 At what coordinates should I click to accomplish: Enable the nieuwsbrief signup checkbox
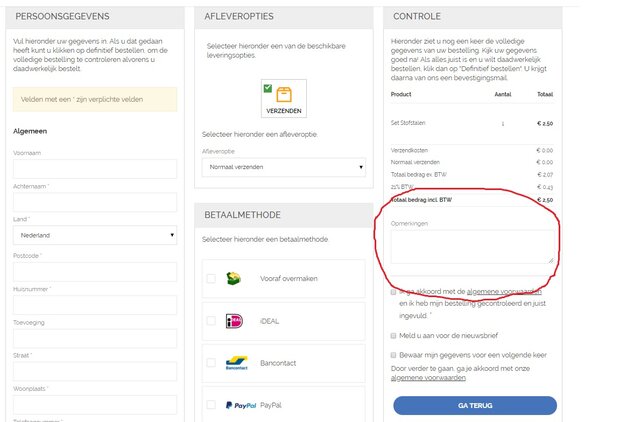(394, 335)
